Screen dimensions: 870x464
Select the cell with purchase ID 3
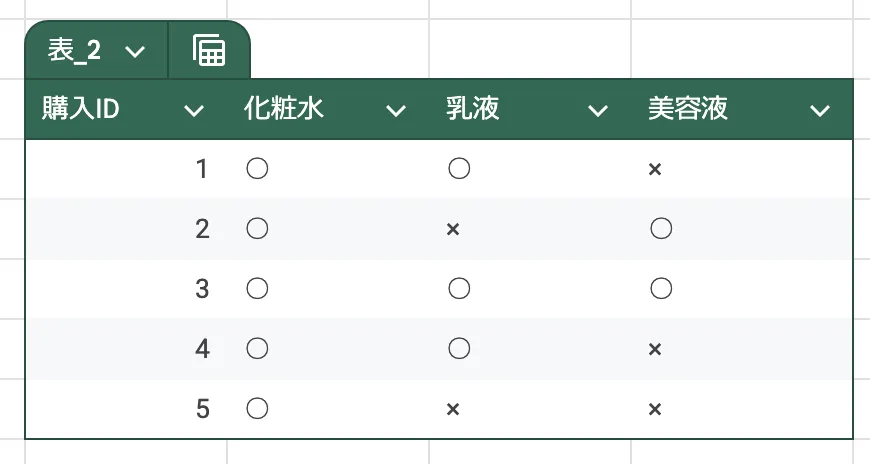tap(127, 289)
